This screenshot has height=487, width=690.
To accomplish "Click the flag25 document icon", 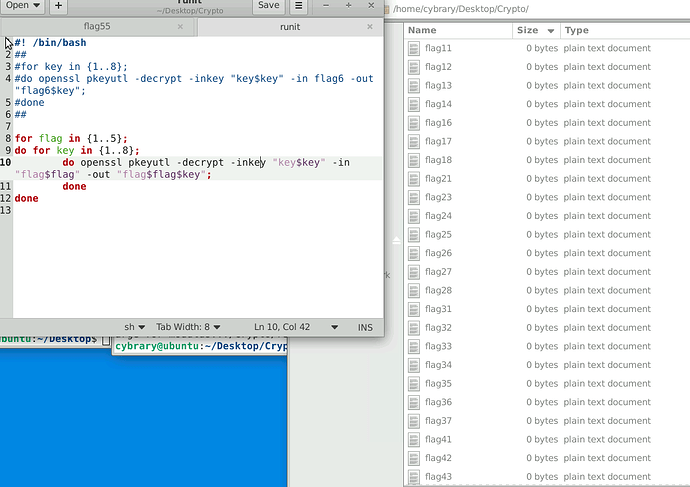I will pos(414,235).
